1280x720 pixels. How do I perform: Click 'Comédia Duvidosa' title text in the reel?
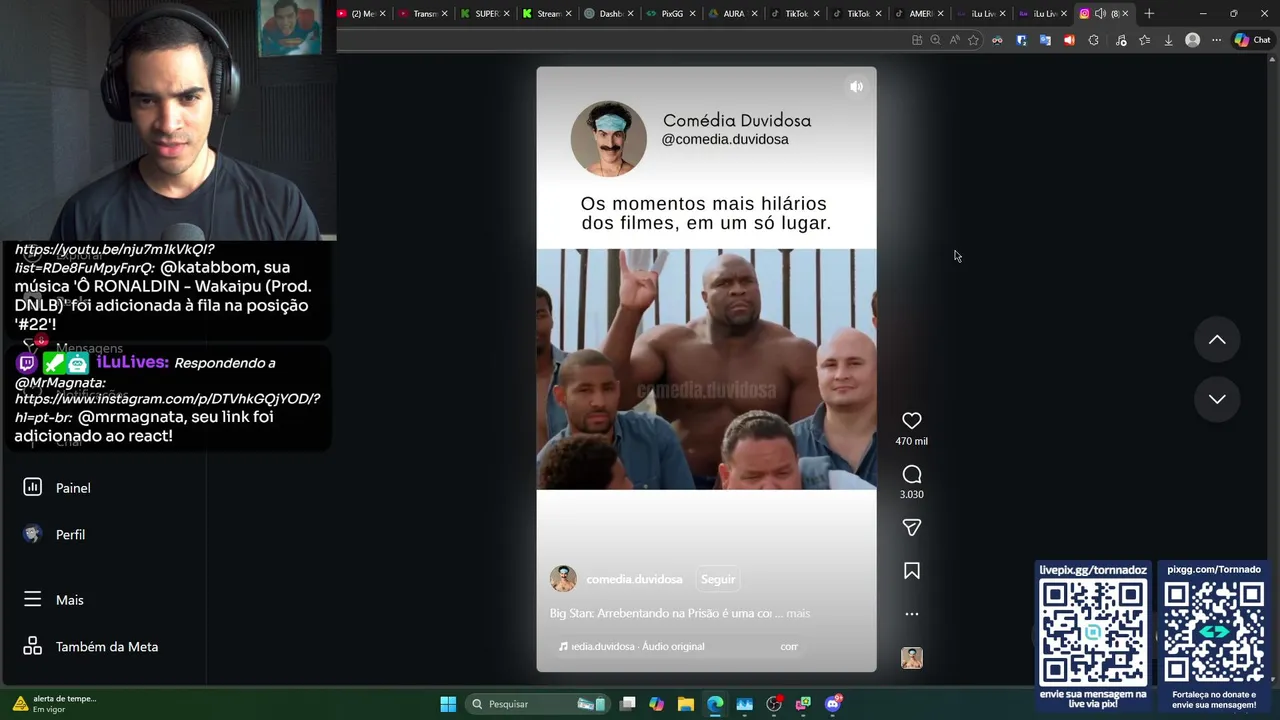point(737,120)
